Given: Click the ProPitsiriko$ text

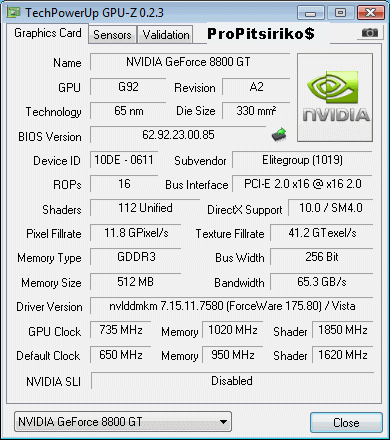Looking at the screenshot, I should tap(261, 34).
